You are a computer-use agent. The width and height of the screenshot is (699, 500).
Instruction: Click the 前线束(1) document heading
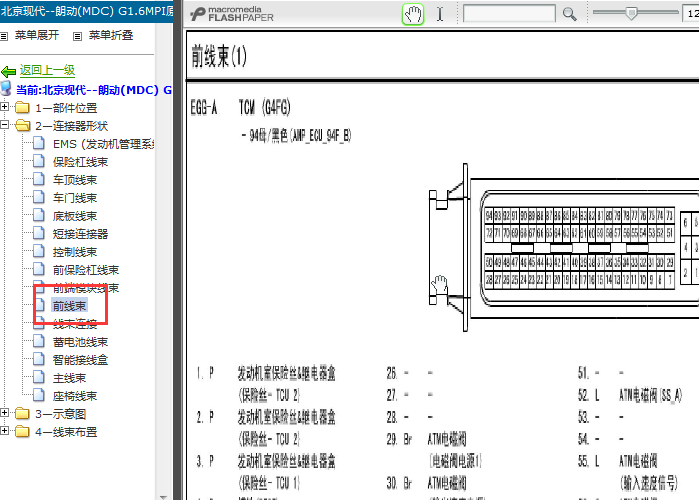219,57
